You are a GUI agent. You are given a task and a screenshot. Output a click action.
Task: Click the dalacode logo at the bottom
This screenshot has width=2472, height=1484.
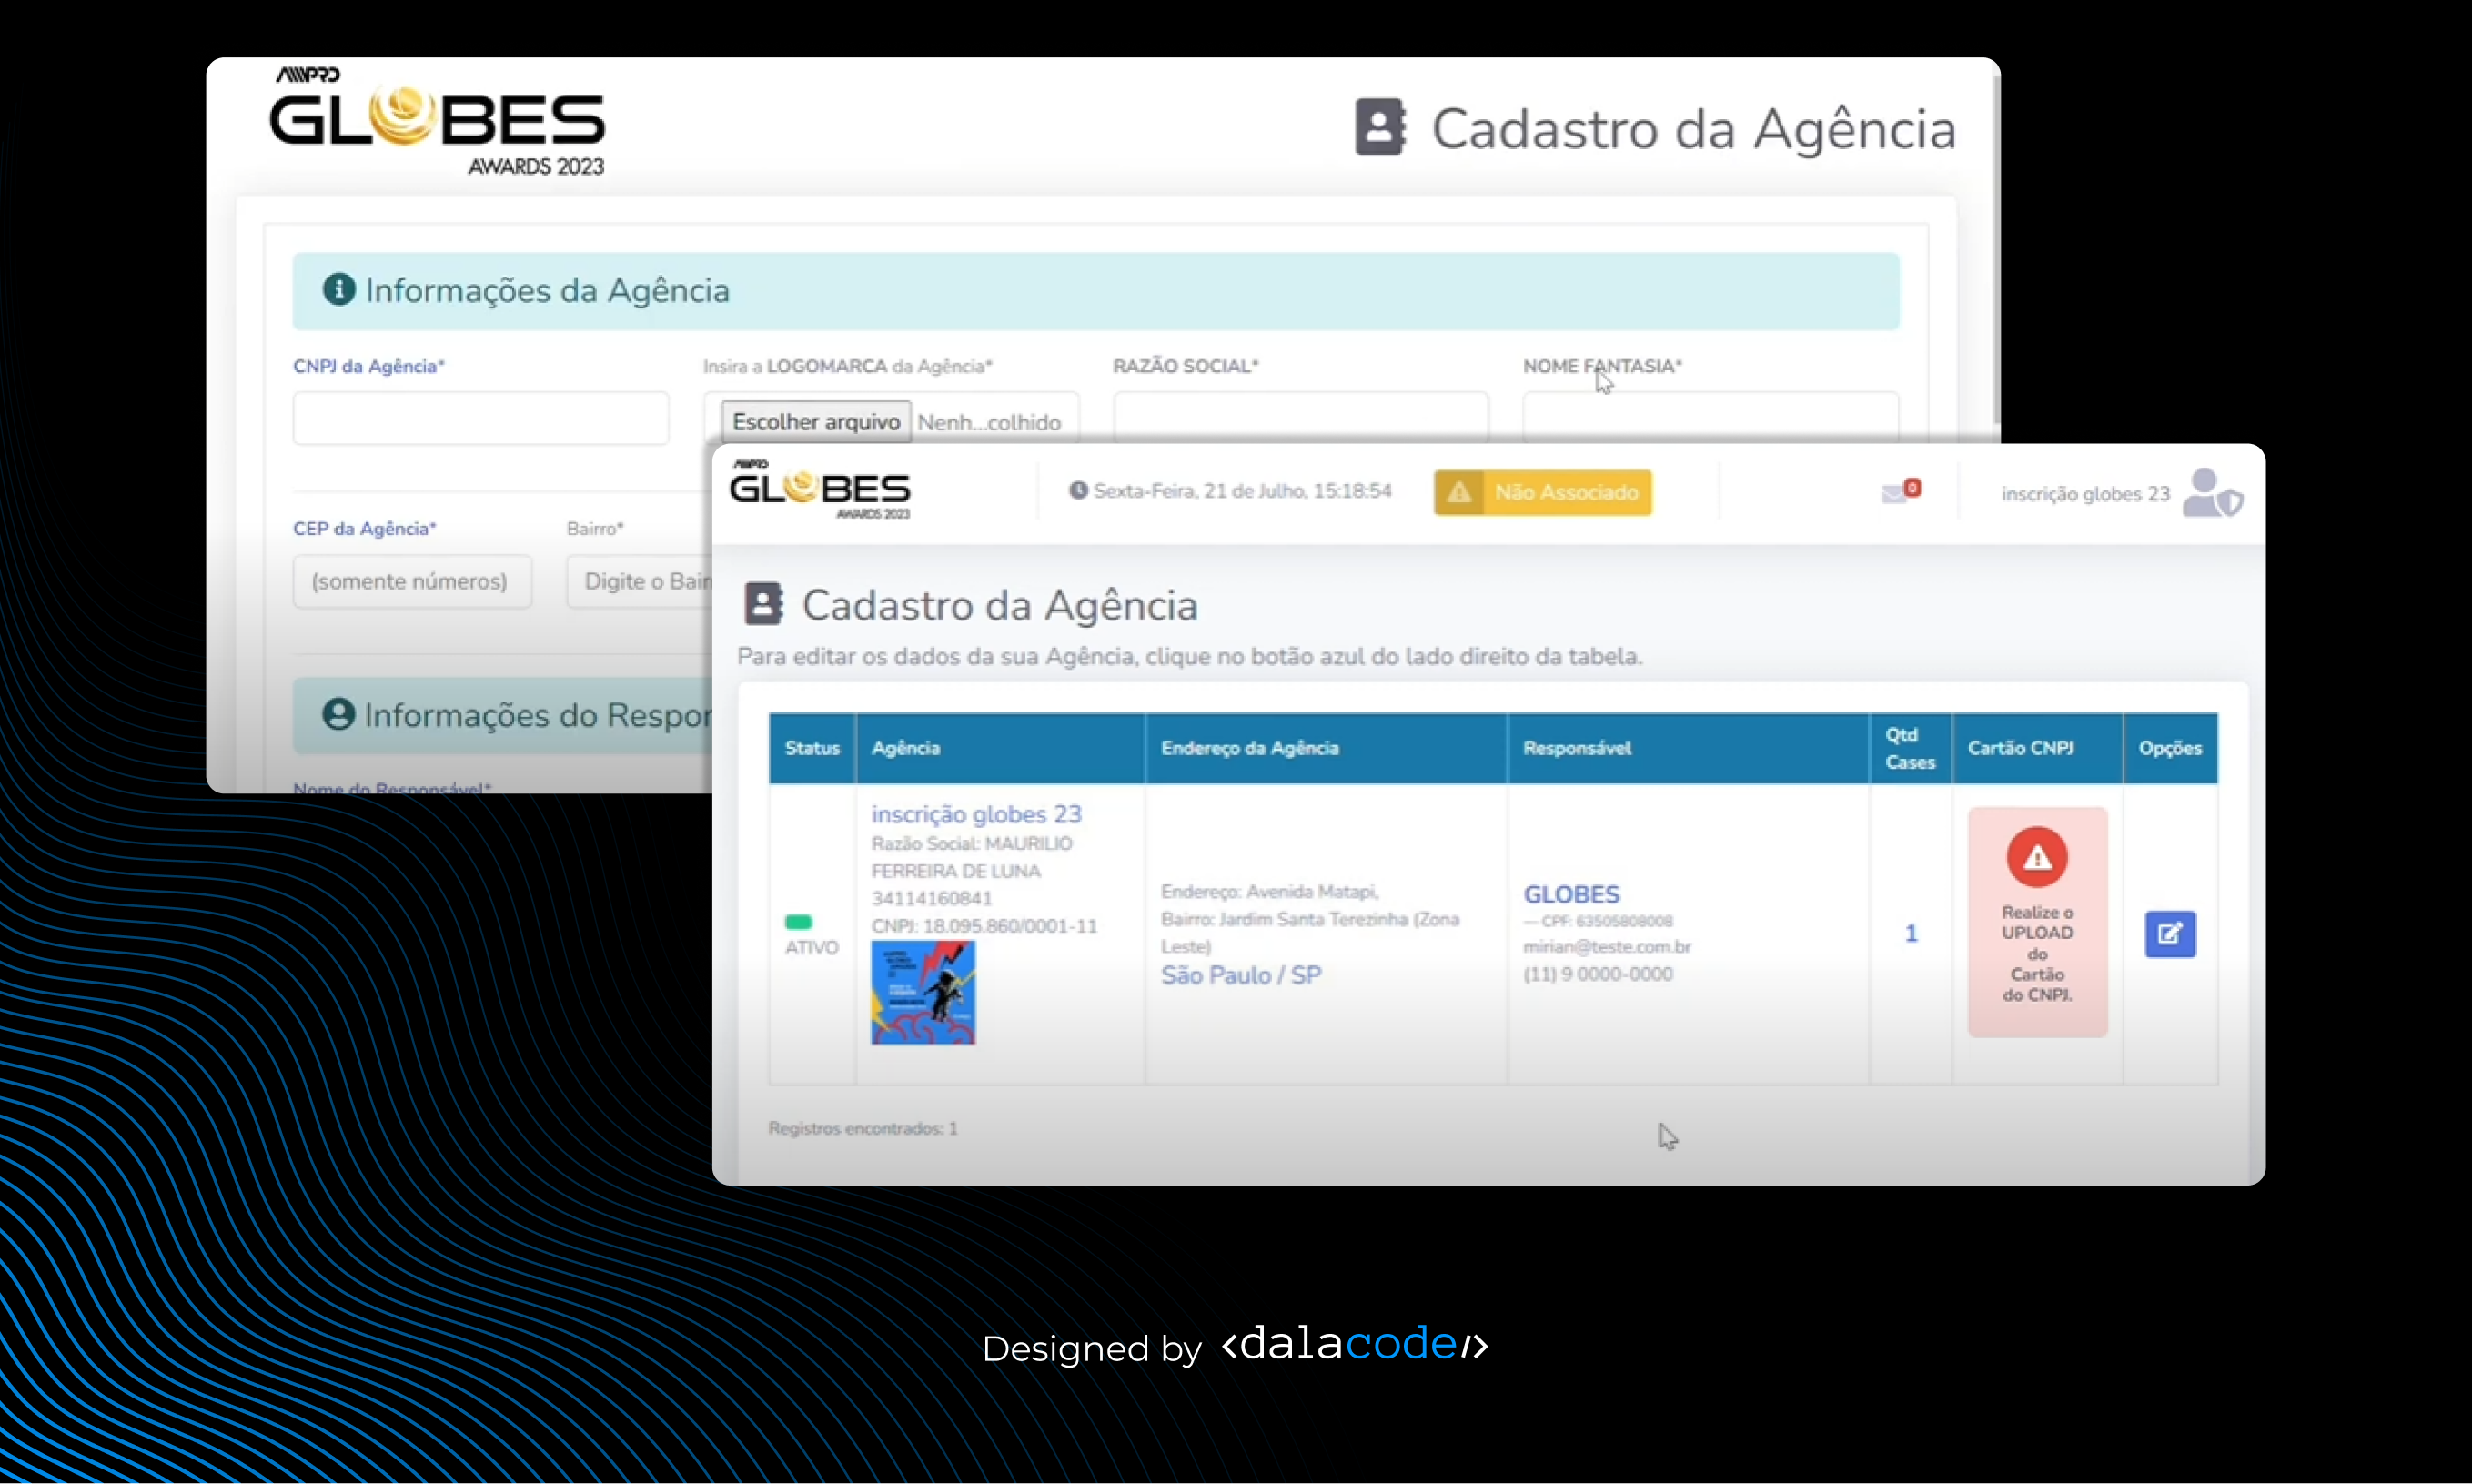pyautogui.click(x=1355, y=1343)
